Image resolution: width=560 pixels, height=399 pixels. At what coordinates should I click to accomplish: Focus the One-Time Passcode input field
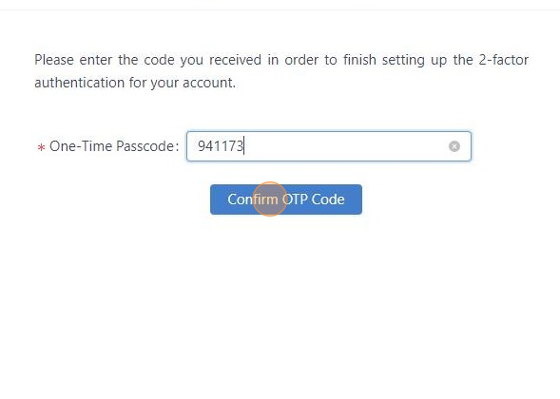pyautogui.click(x=329, y=146)
